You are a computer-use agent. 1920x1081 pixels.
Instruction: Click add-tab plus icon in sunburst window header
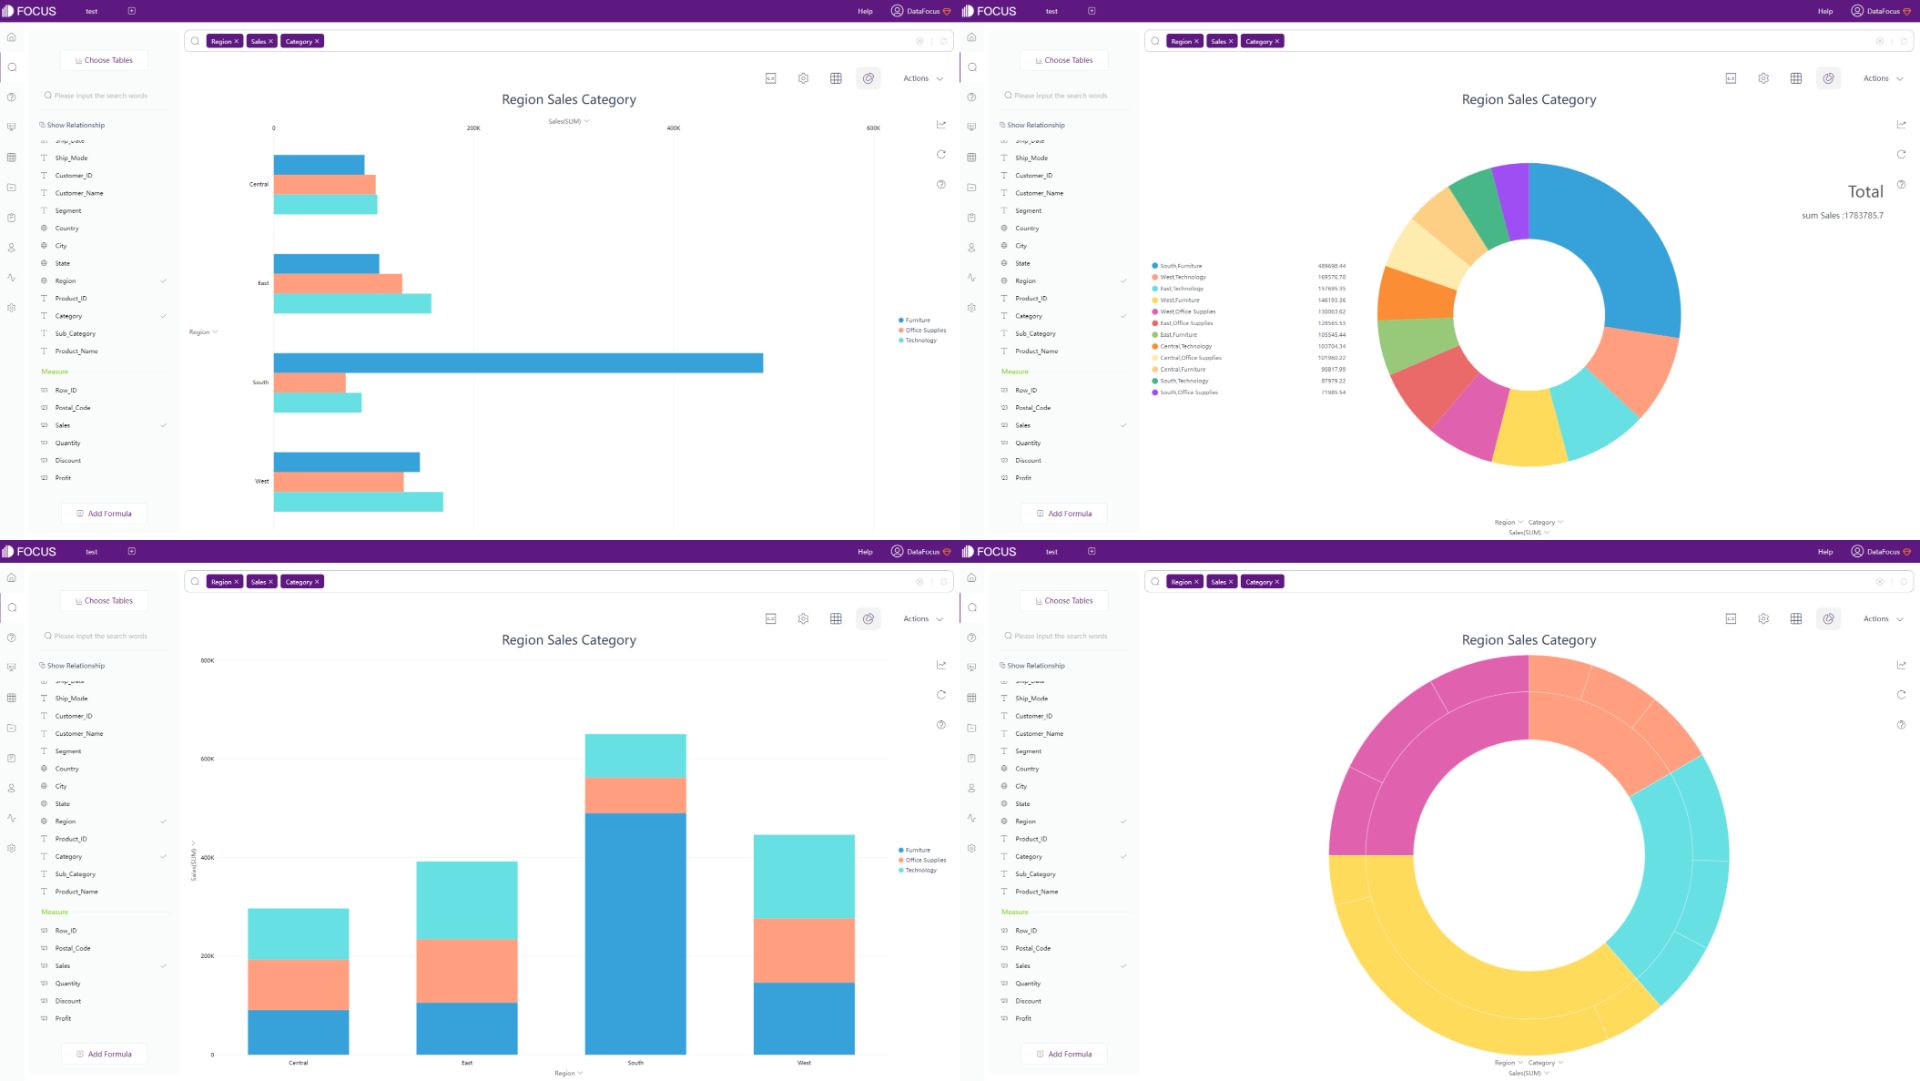(1091, 551)
